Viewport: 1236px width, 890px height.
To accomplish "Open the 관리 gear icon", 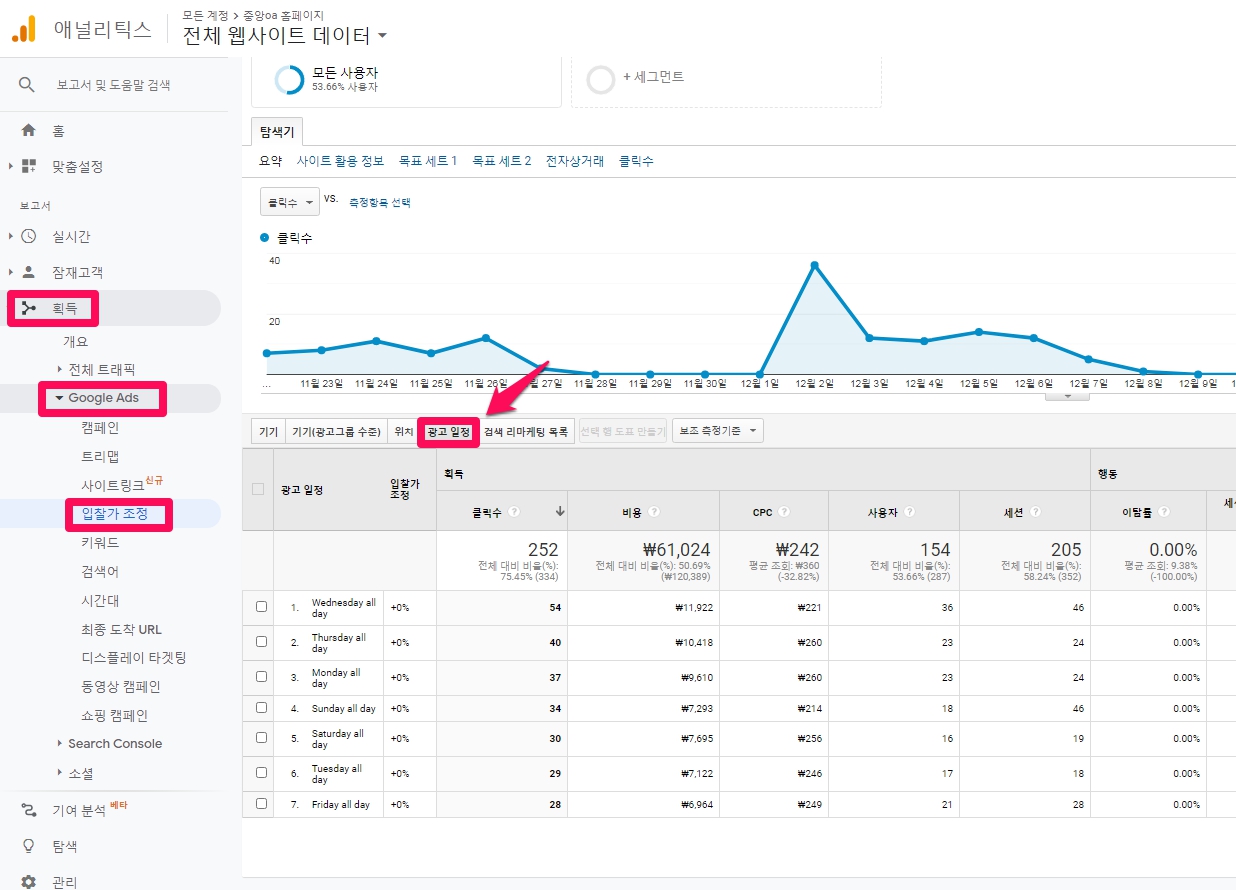I will point(28,882).
